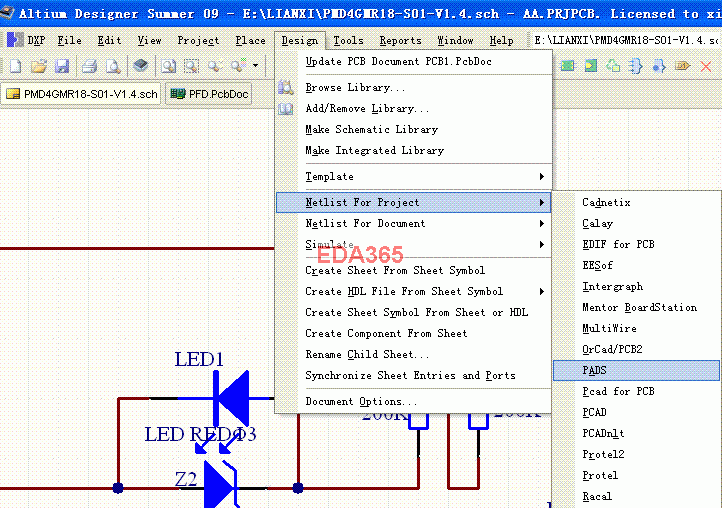Screen dimensions: 722x508
Task: Click the magnifier with colored grid icon
Action: point(239,66)
